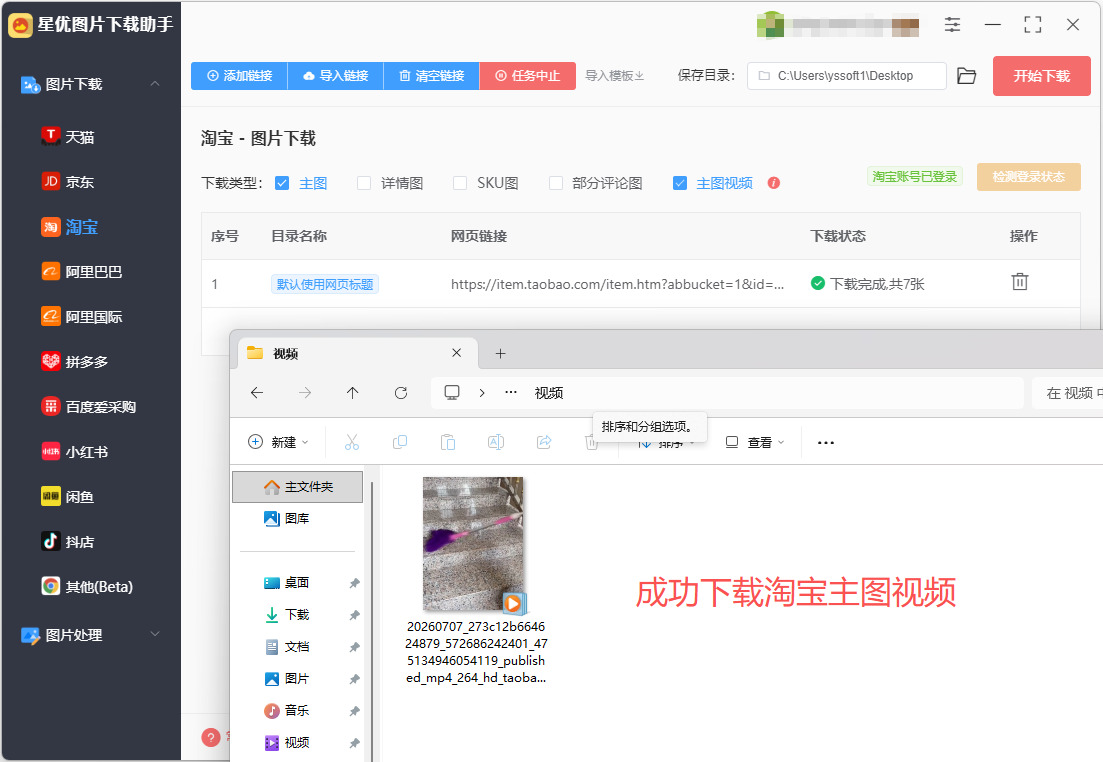This screenshot has width=1103, height=762.
Task: Click the 导入模板 download link
Action: 615,75
